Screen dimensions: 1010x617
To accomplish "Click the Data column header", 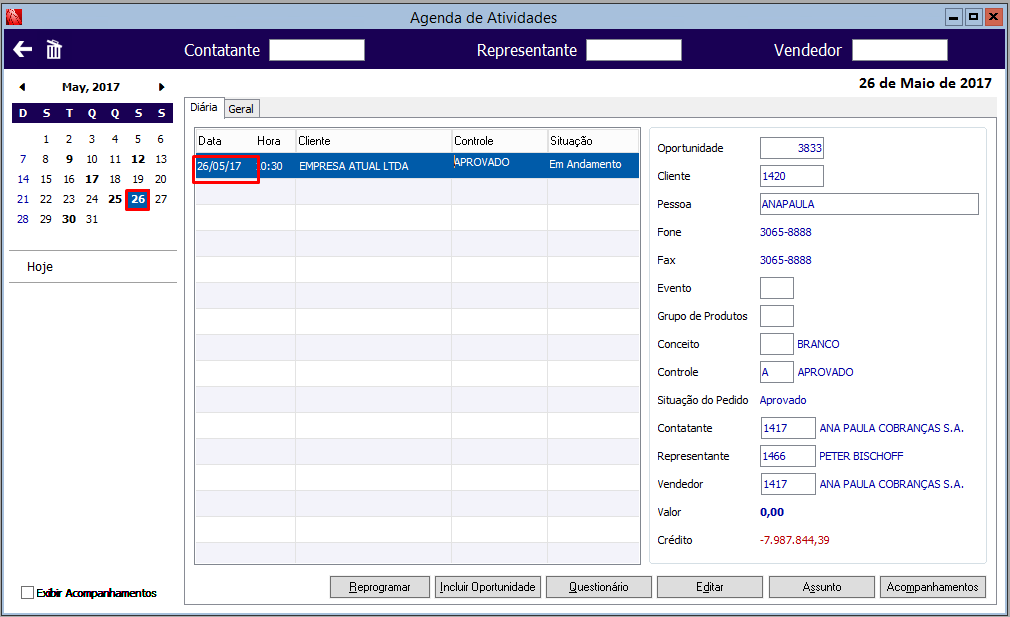I will pos(225,141).
